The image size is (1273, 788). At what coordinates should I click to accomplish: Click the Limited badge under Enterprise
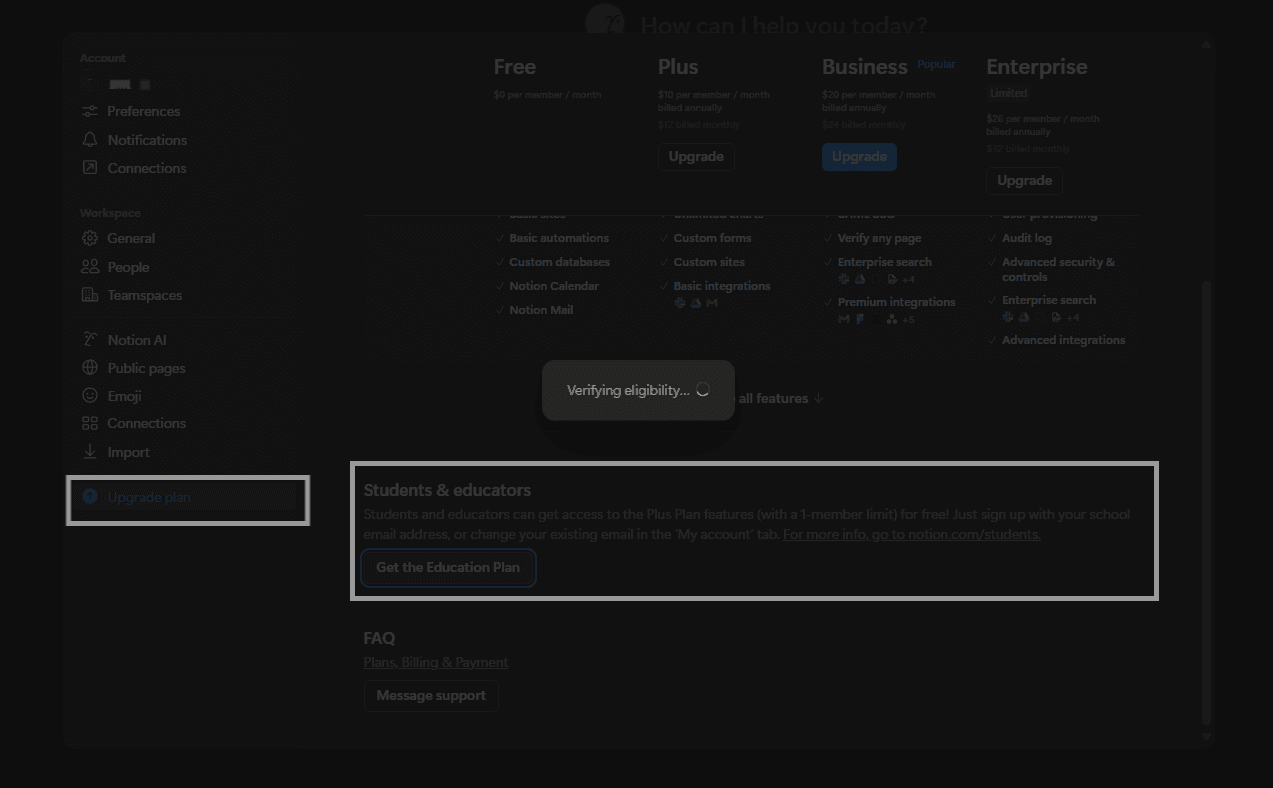point(1009,93)
